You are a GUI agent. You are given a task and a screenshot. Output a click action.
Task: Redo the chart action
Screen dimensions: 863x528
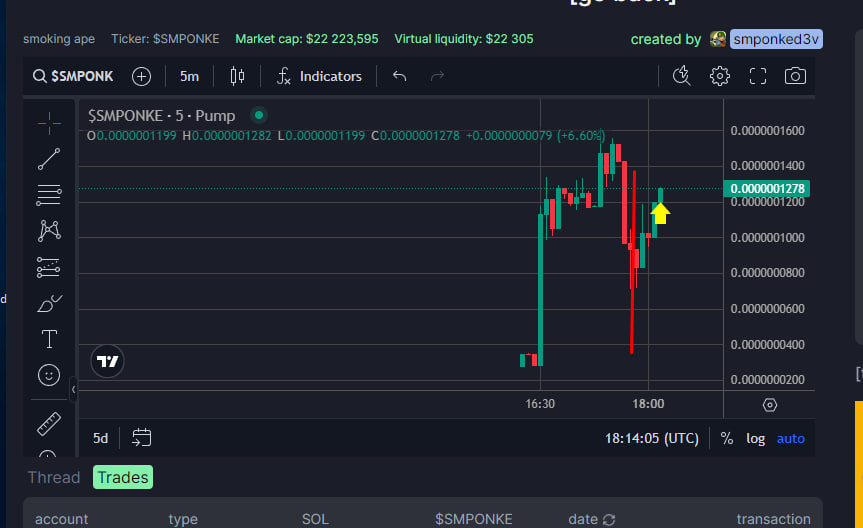tap(437, 76)
